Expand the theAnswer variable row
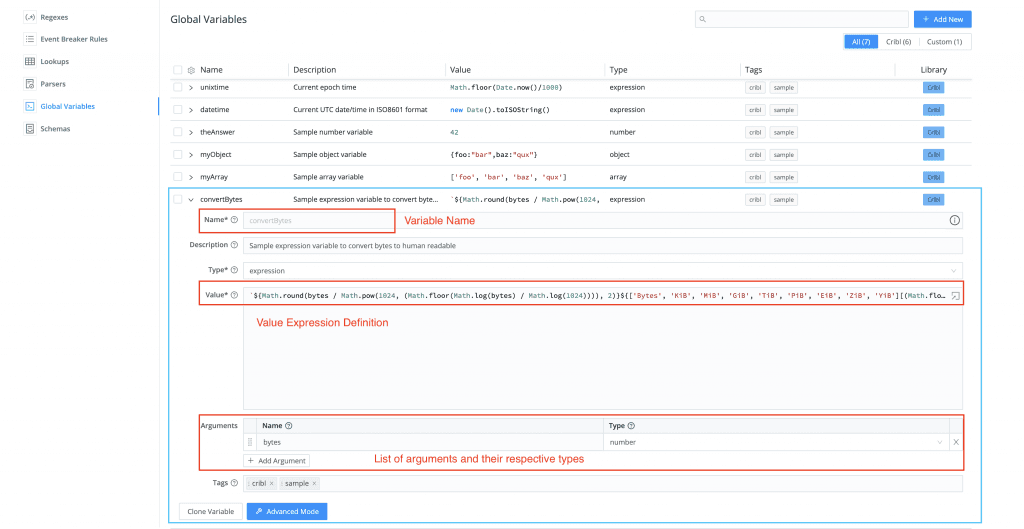Viewport: 1024px width, 529px height. click(x=190, y=132)
